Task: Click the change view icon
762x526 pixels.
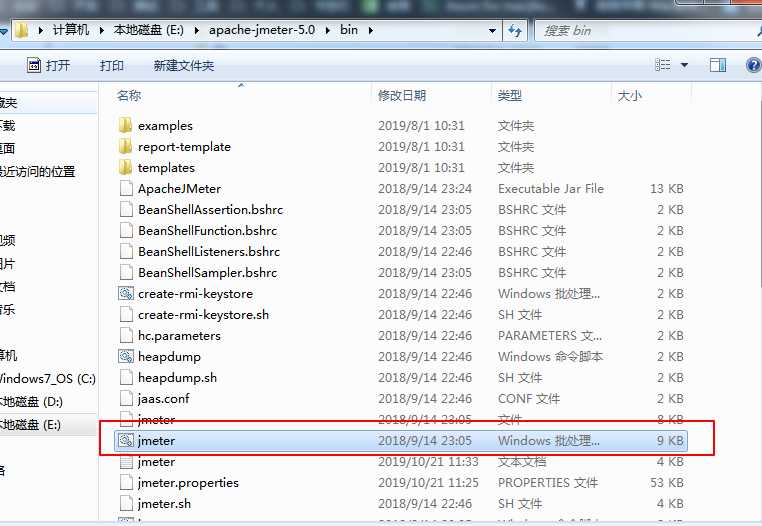Action: pyautogui.click(x=662, y=65)
